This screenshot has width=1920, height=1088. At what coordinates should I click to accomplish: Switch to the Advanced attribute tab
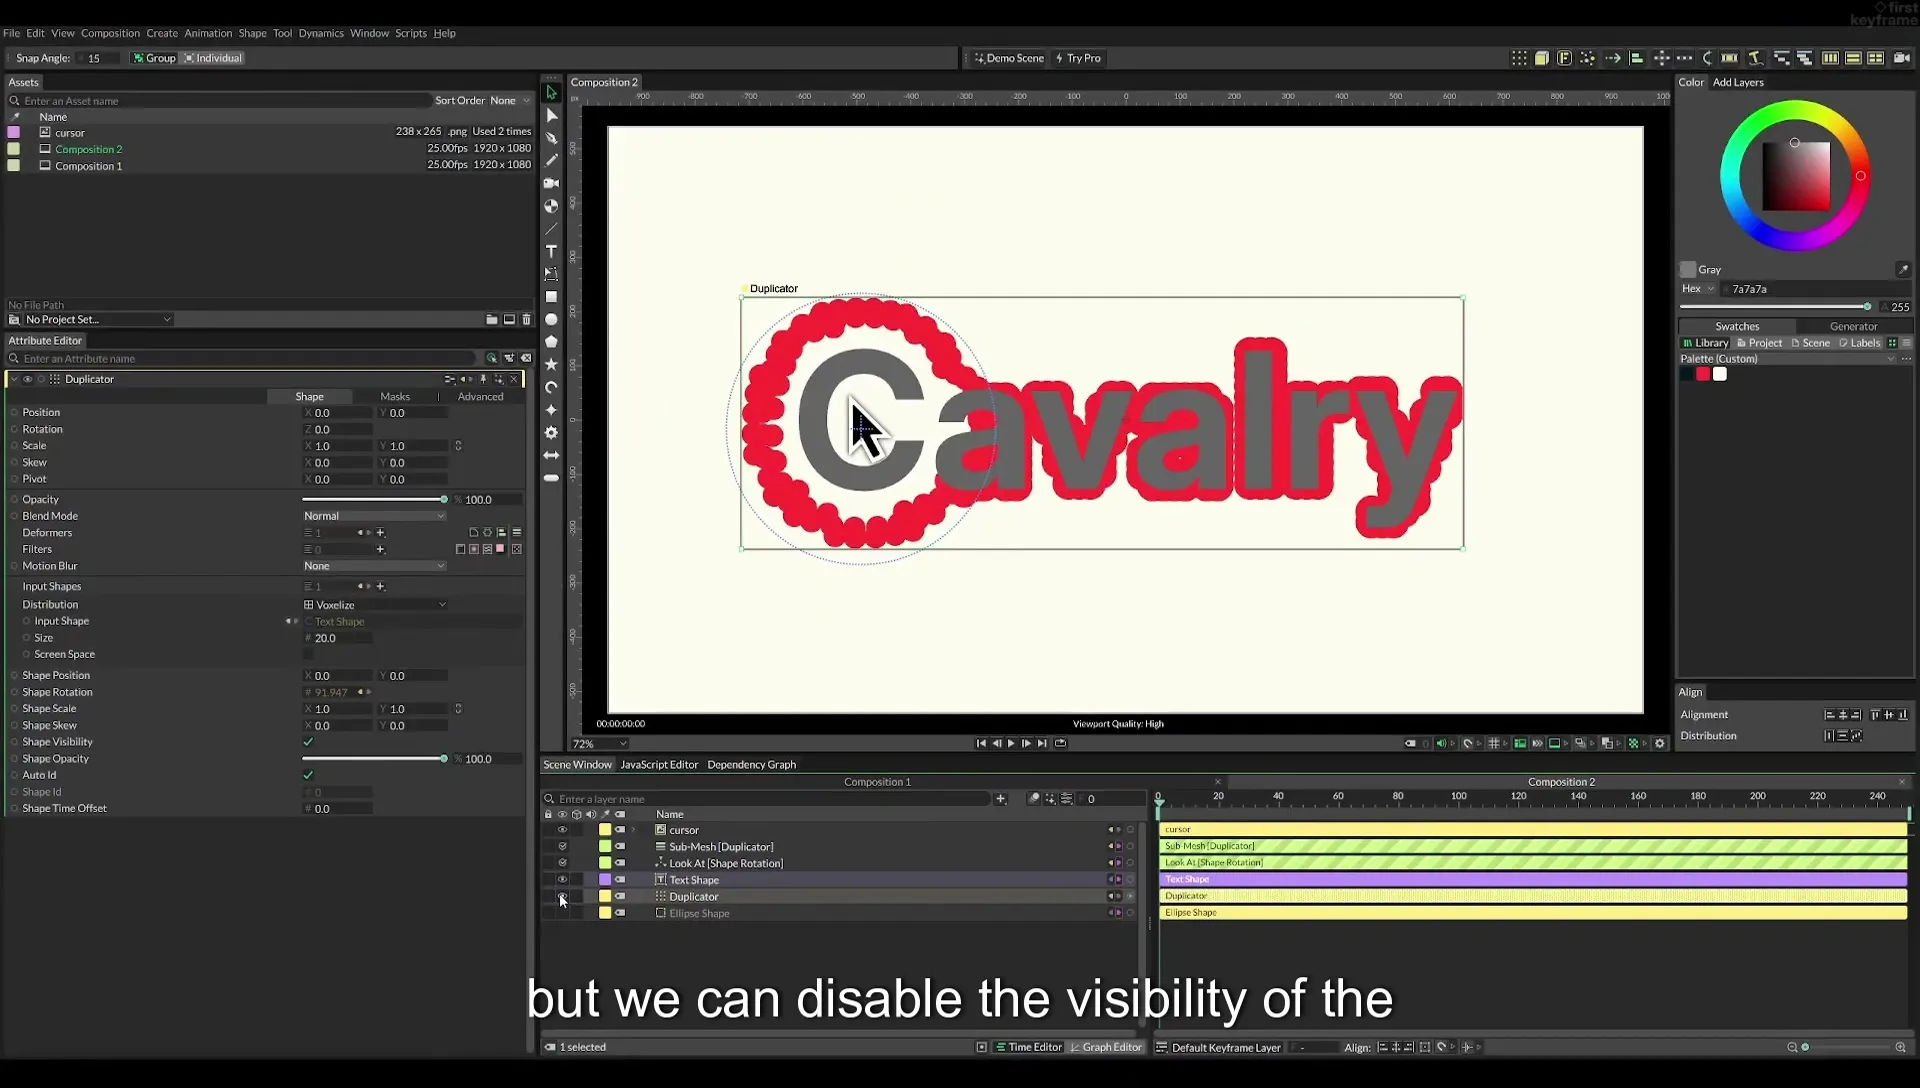[x=480, y=397]
